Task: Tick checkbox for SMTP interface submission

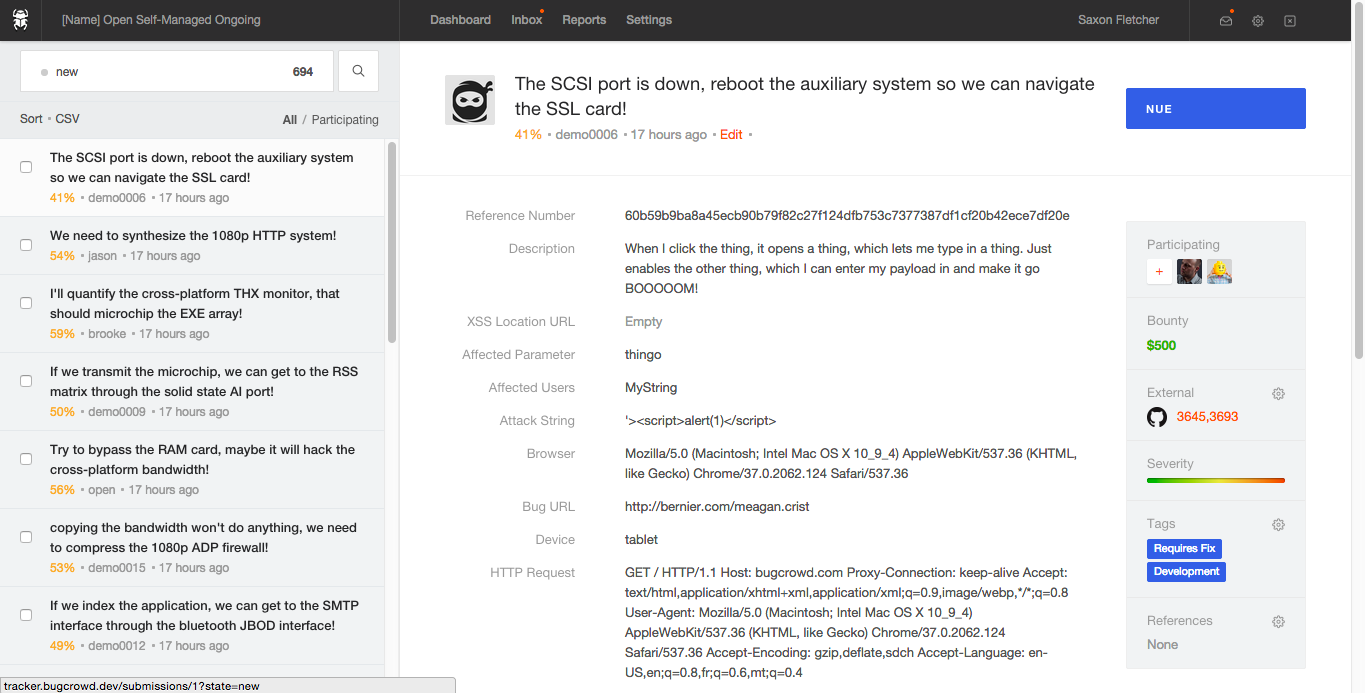Action: click(26, 615)
